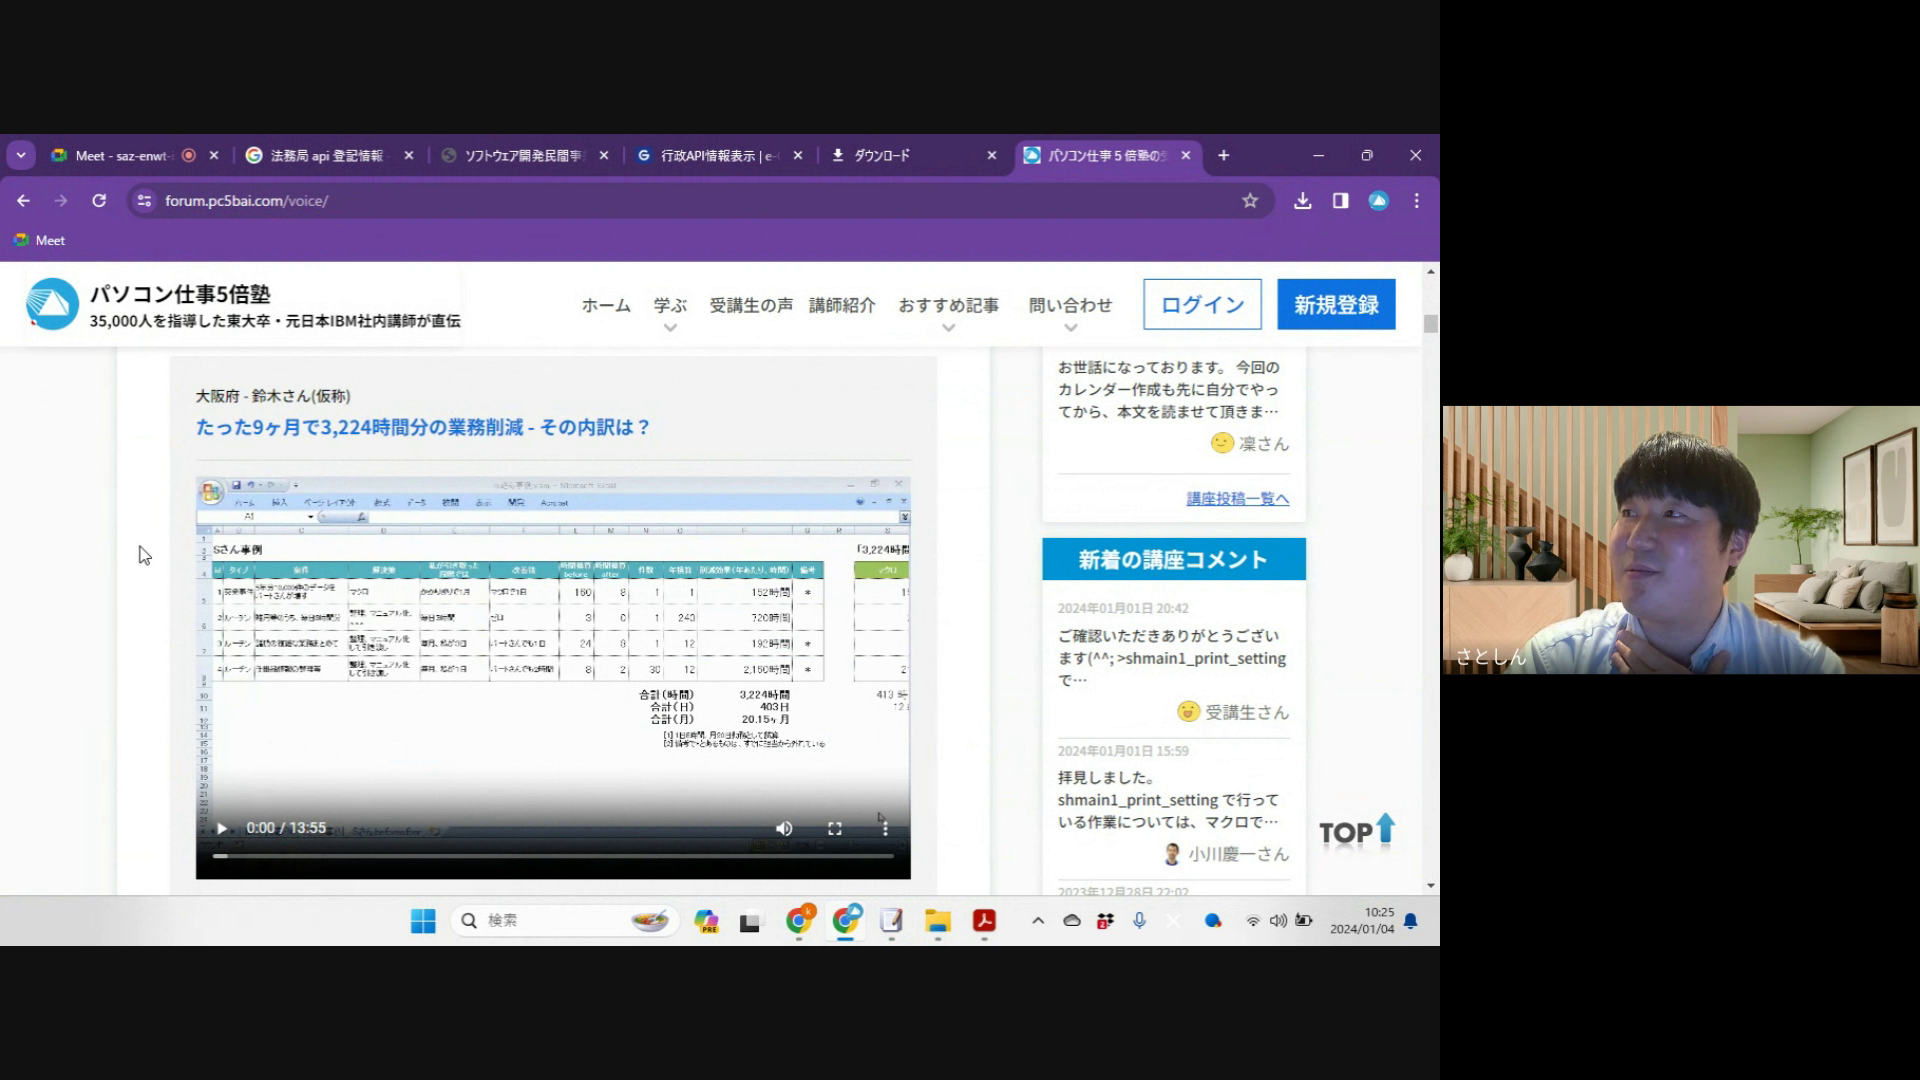The image size is (1920, 1080).
Task: Mute the video volume
Action: coord(784,829)
